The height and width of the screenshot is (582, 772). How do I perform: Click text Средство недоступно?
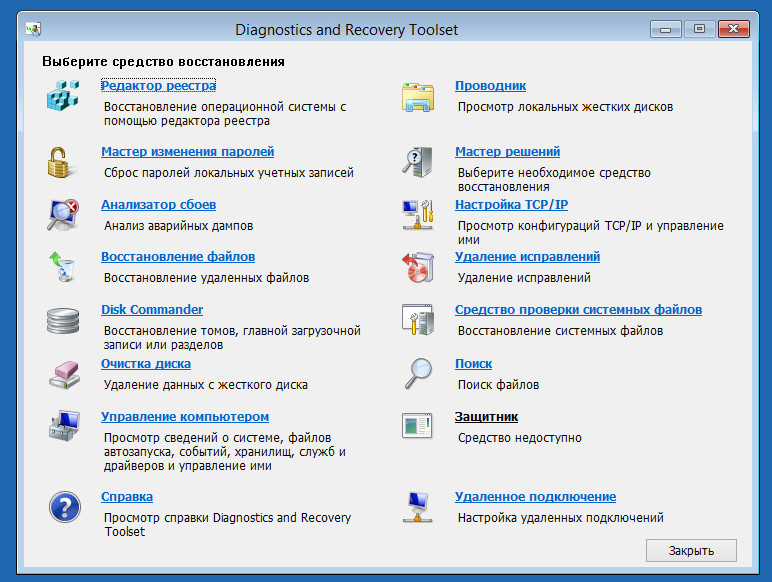(520, 438)
